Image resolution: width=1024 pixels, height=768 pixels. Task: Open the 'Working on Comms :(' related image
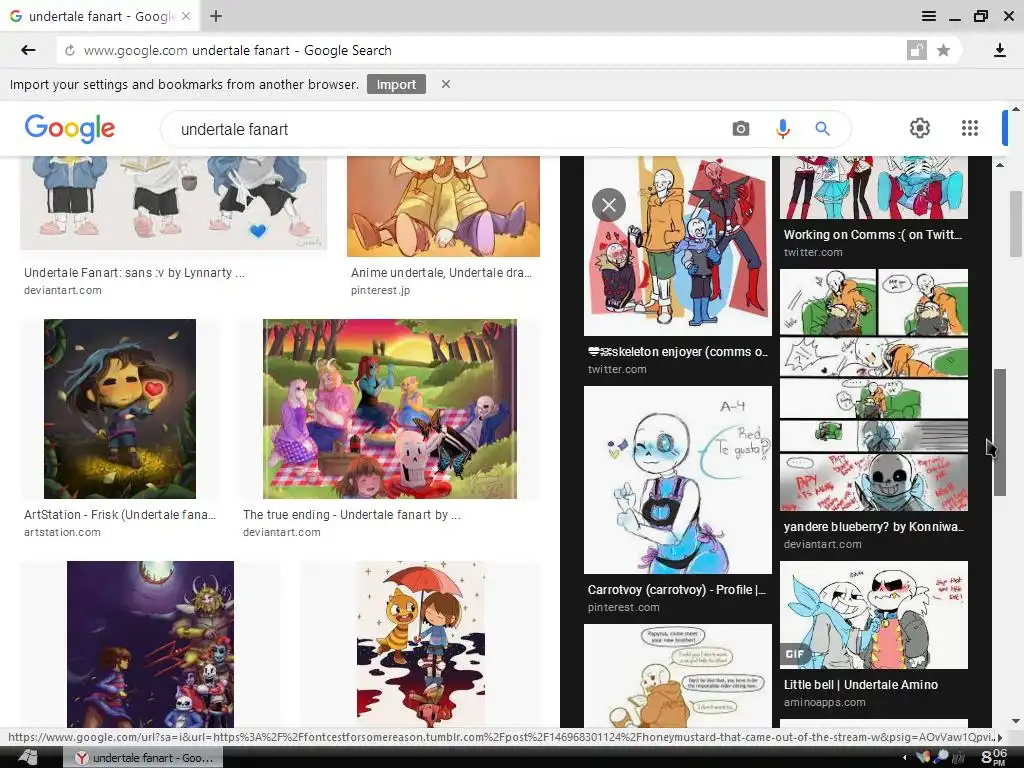click(x=874, y=187)
